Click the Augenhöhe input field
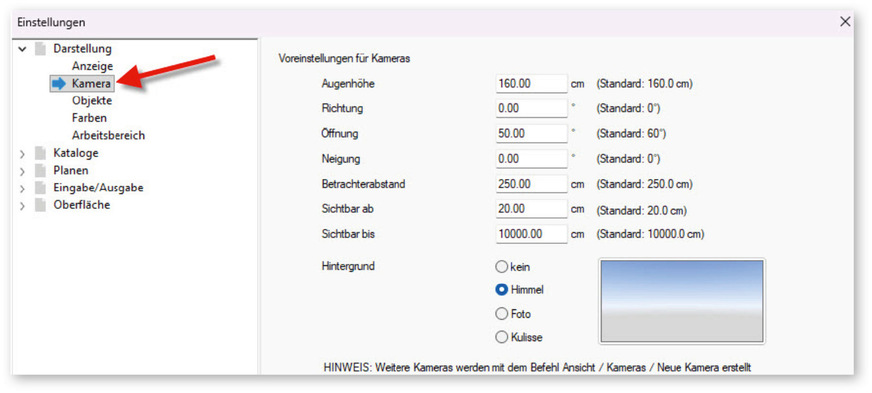Viewport: 872px width, 393px height. pyautogui.click(x=531, y=83)
